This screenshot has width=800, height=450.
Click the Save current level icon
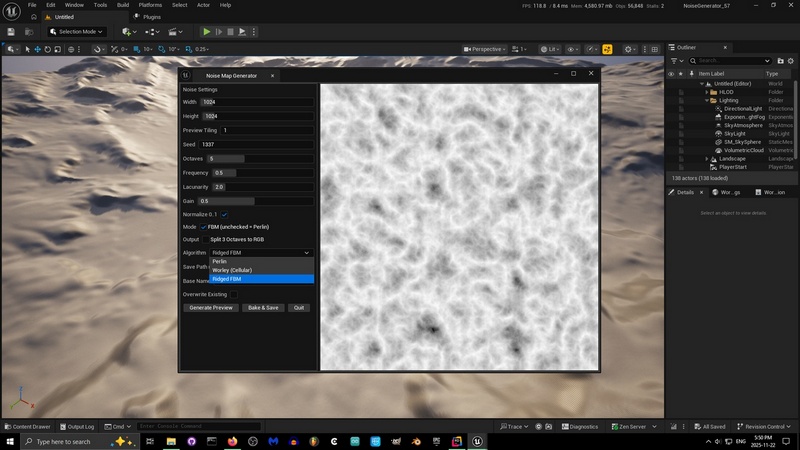(13, 31)
